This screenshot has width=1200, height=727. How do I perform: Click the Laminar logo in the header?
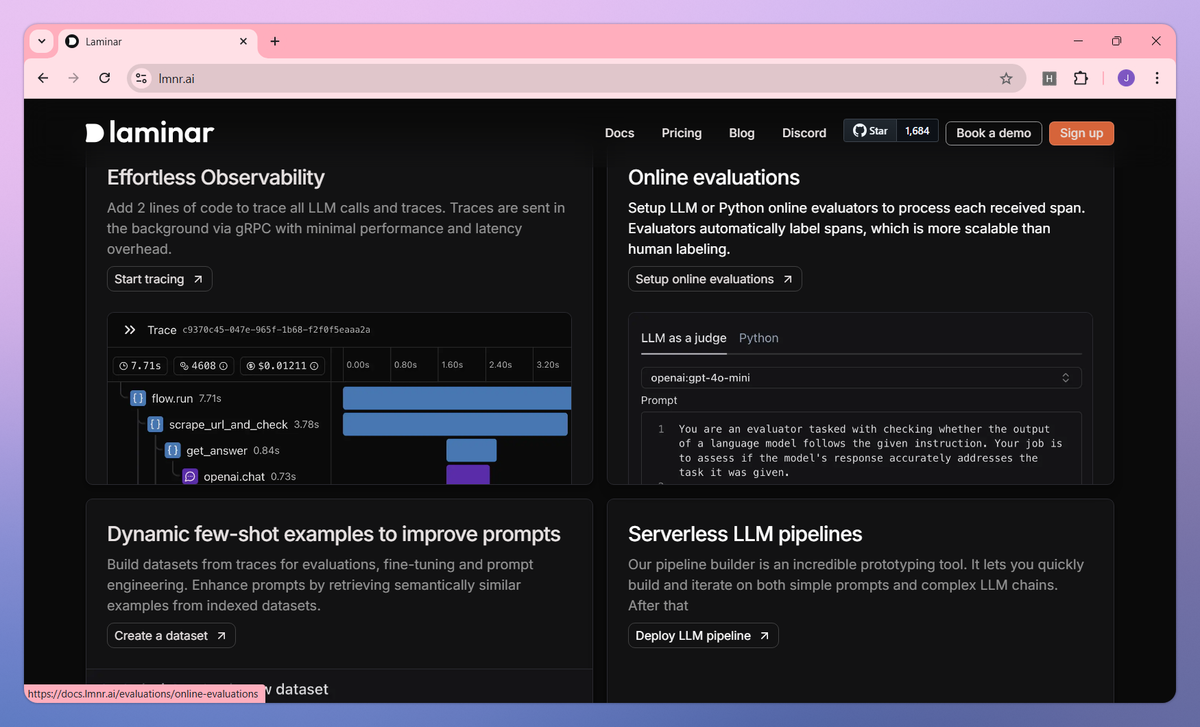click(x=150, y=132)
